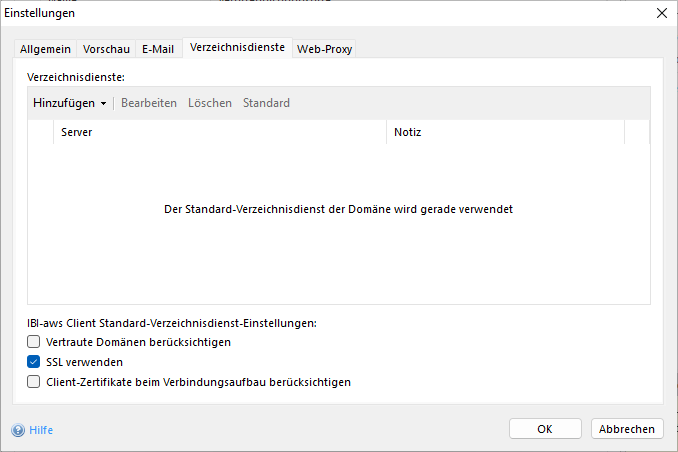
Task: Sort by the Server column header
Action: (x=220, y=132)
